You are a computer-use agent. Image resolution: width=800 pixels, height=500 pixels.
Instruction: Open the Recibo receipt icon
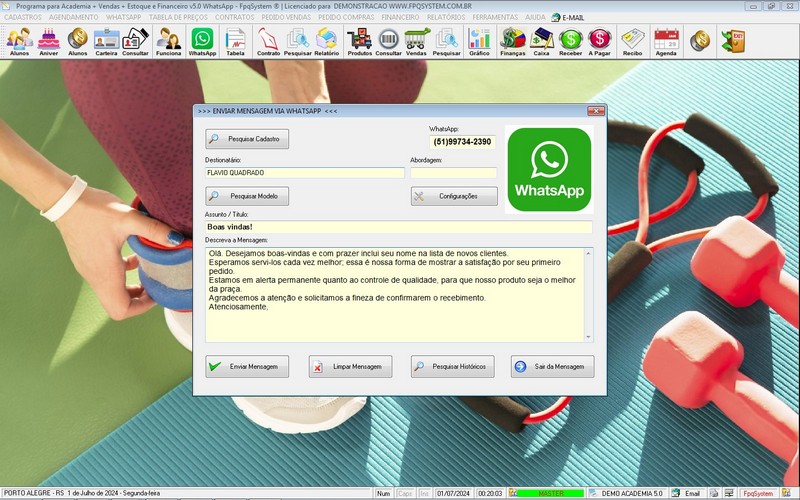[x=633, y=42]
